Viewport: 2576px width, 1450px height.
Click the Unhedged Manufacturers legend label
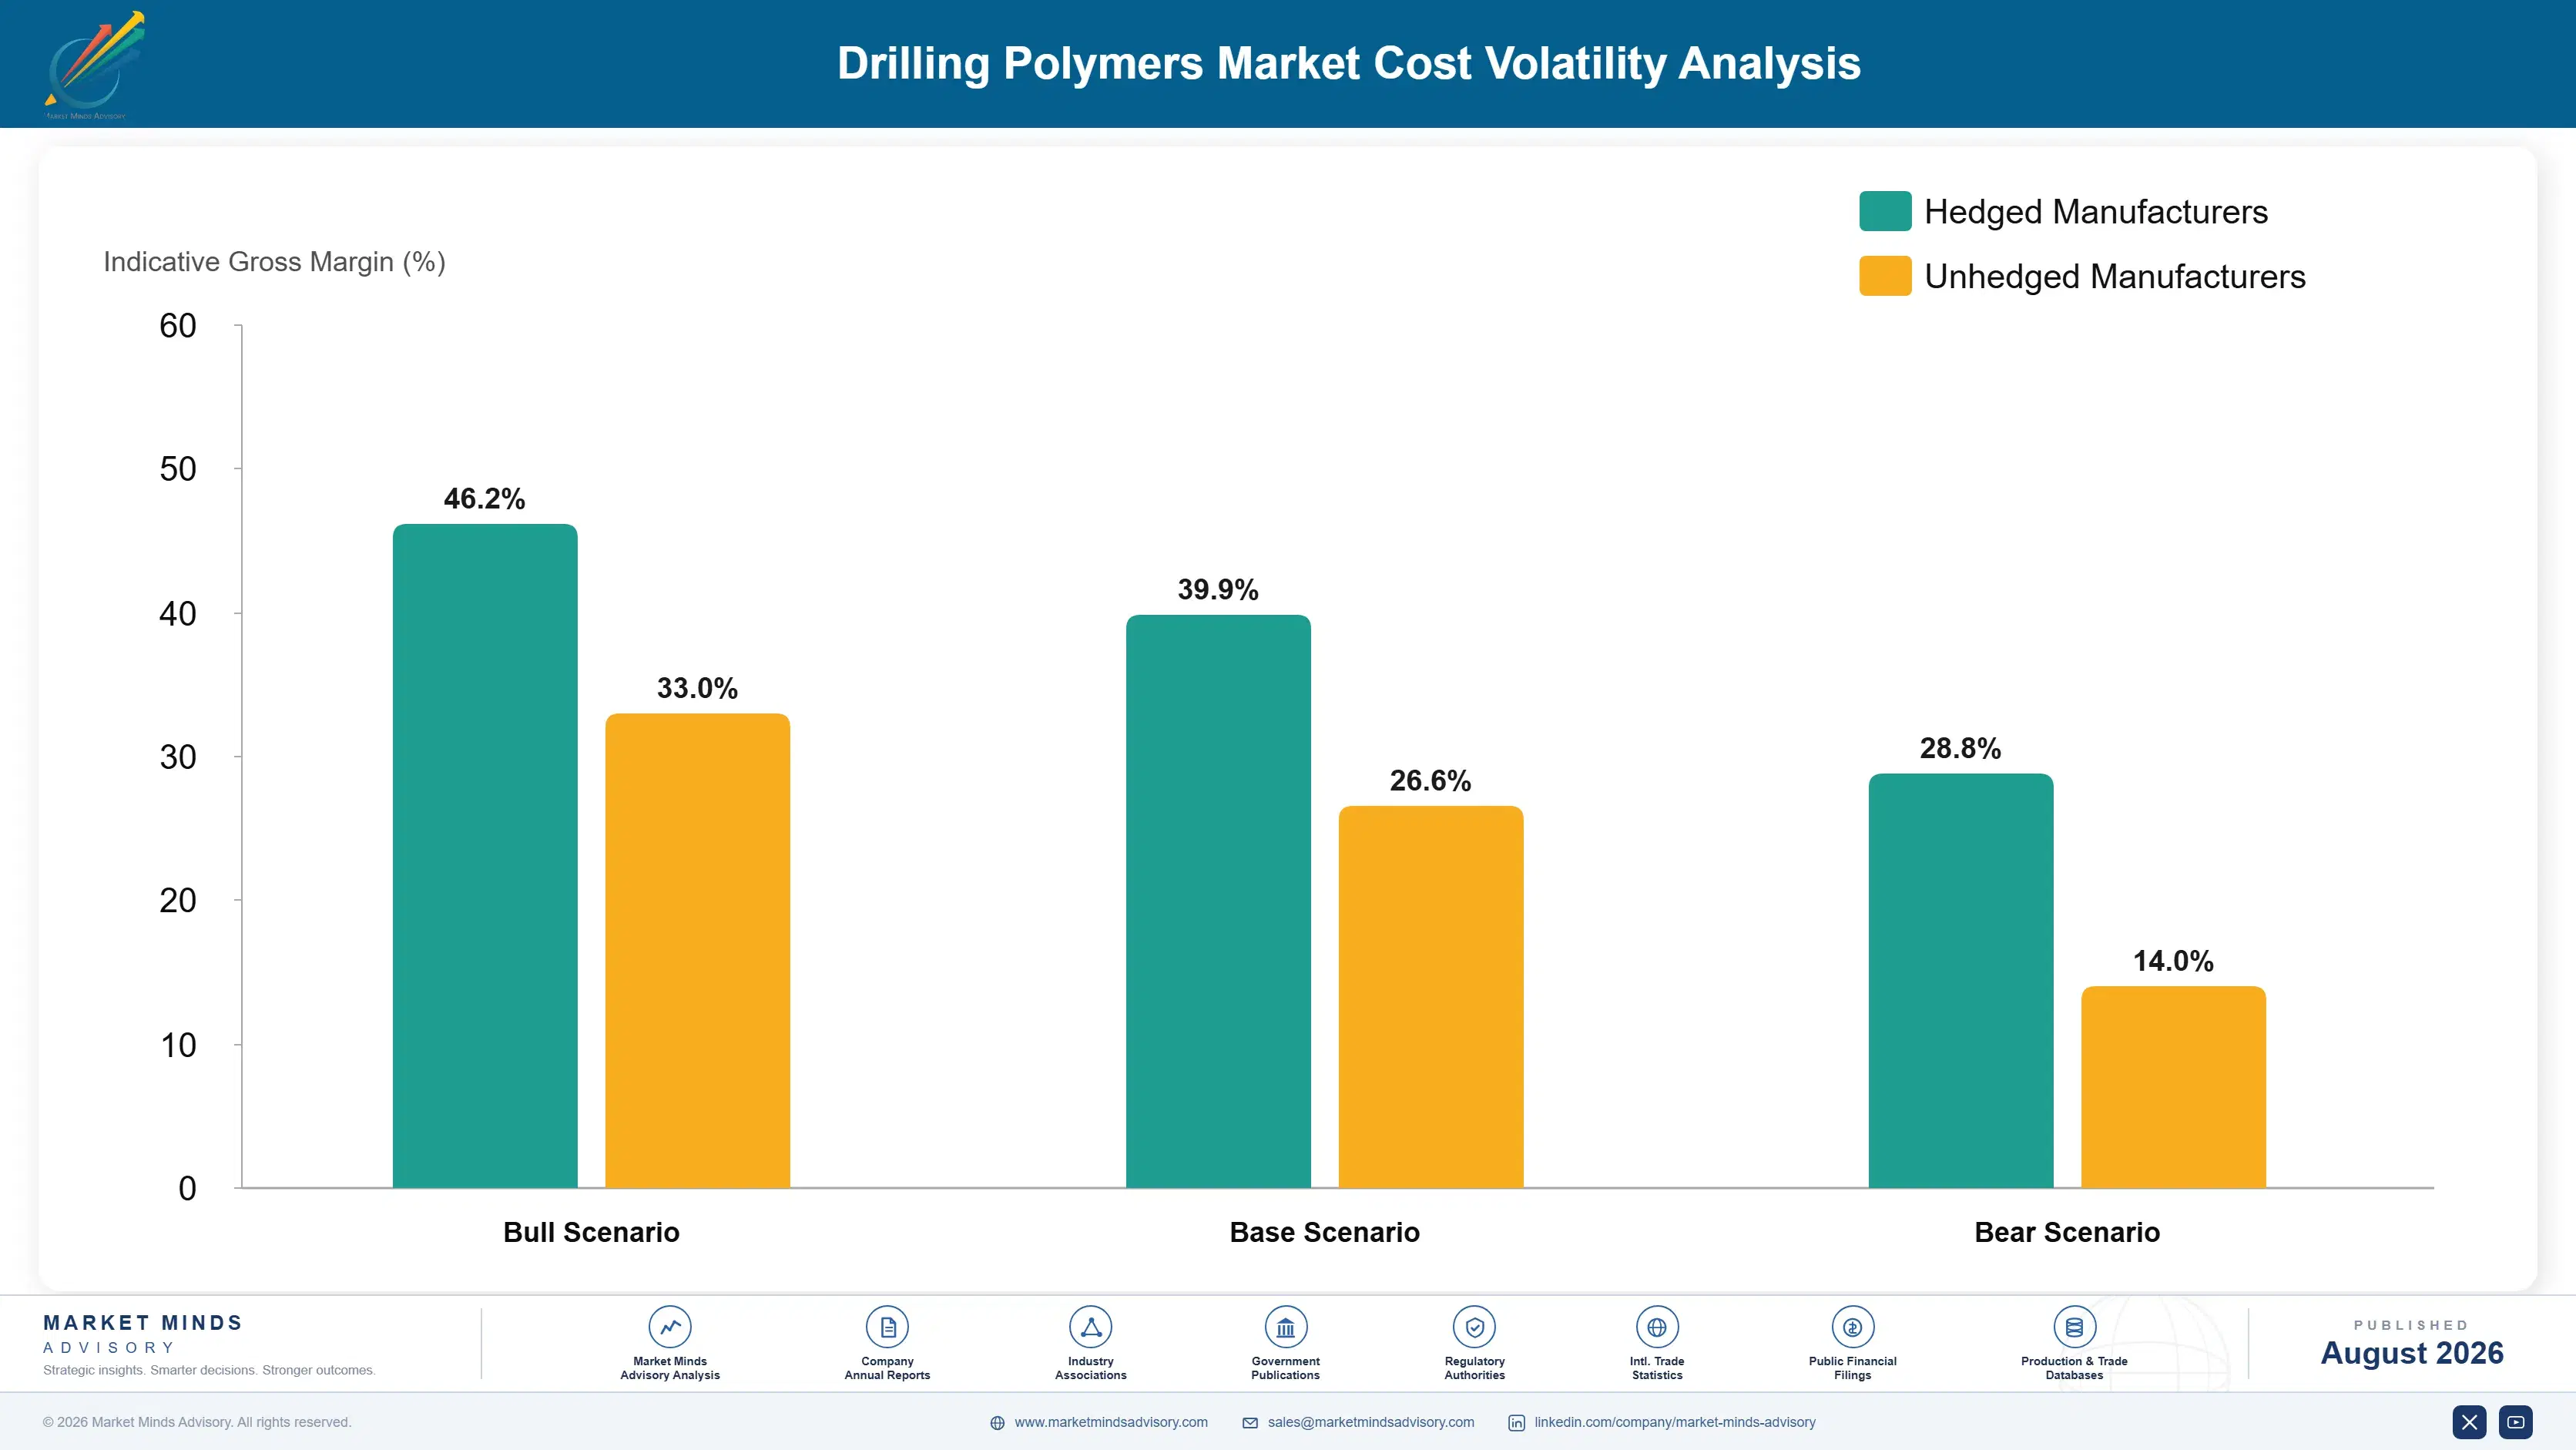[x=2115, y=277]
